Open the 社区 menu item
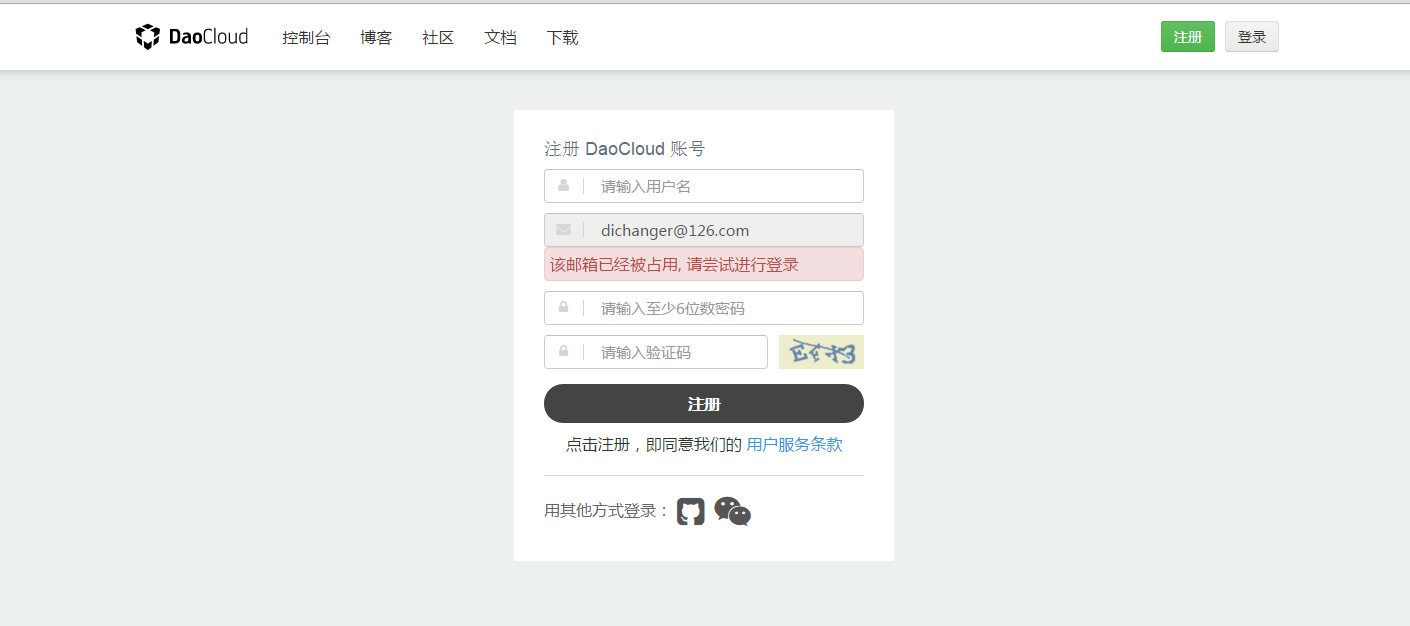The width and height of the screenshot is (1410, 626). click(438, 38)
